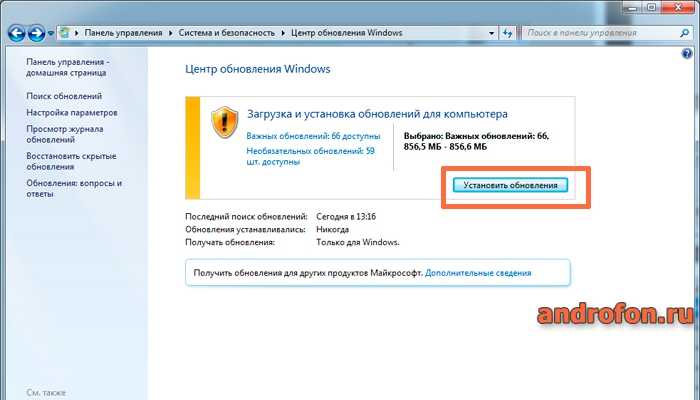Open Help with the blue question icon
This screenshot has height=400, width=700.
coord(687,54)
